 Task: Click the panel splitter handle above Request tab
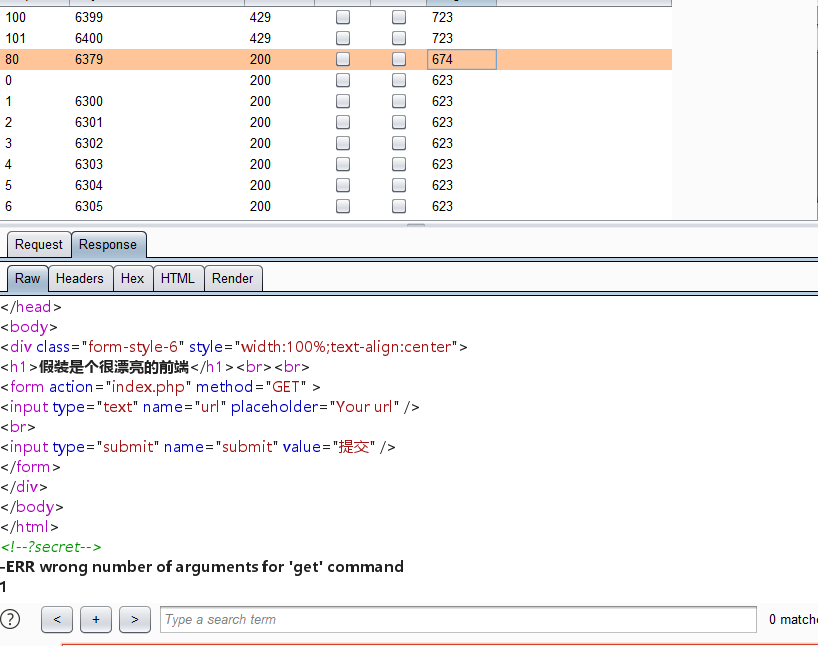tap(416, 225)
